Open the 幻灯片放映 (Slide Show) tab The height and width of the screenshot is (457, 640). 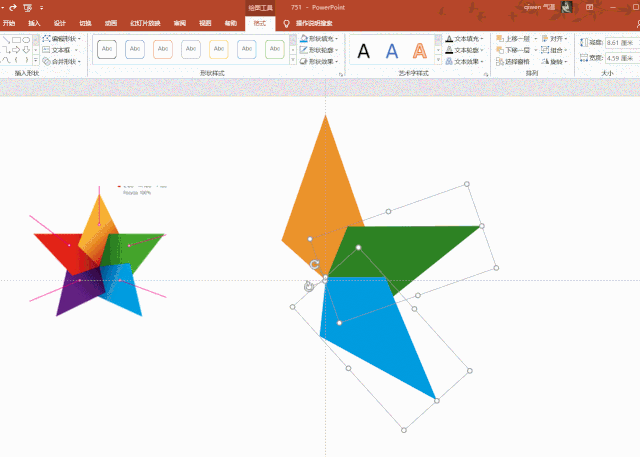click(145, 23)
